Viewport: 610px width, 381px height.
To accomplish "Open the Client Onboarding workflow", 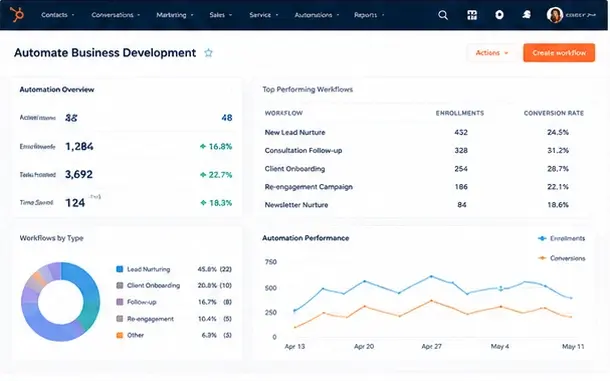I will (x=295, y=169).
